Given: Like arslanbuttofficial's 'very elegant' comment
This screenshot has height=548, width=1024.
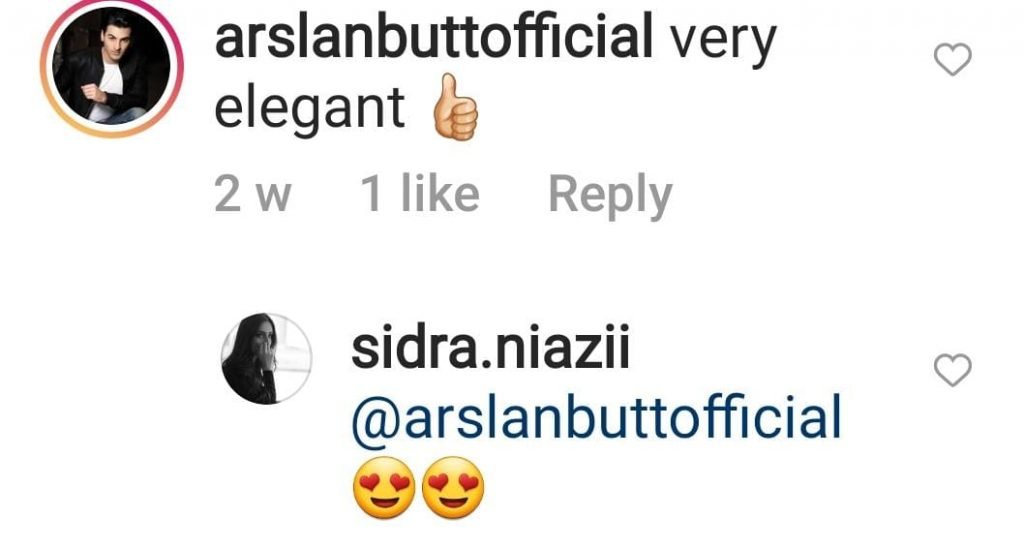Looking at the screenshot, I should [x=953, y=59].
